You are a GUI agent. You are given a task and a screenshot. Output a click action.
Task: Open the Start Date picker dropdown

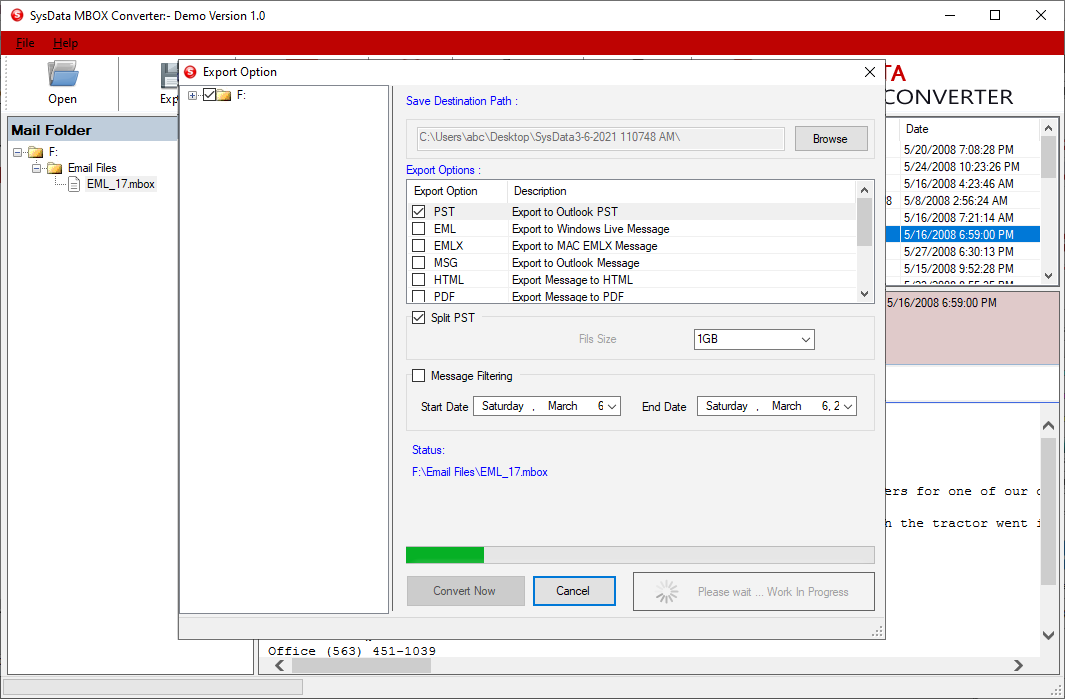click(612, 406)
